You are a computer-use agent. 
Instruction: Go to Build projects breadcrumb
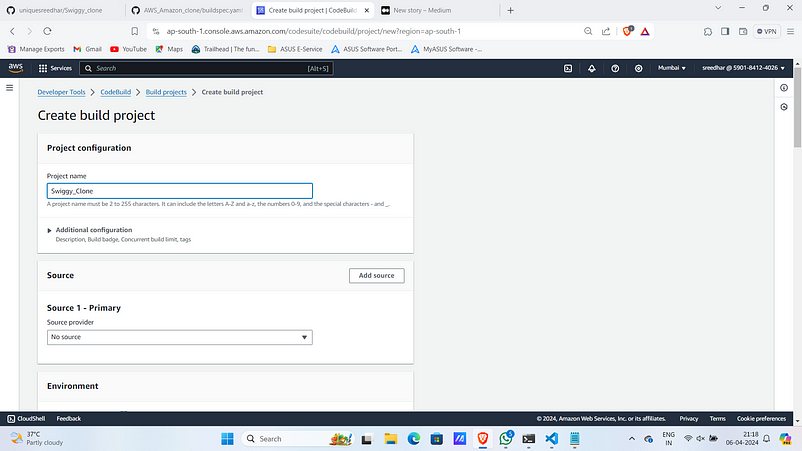pyautogui.click(x=166, y=92)
